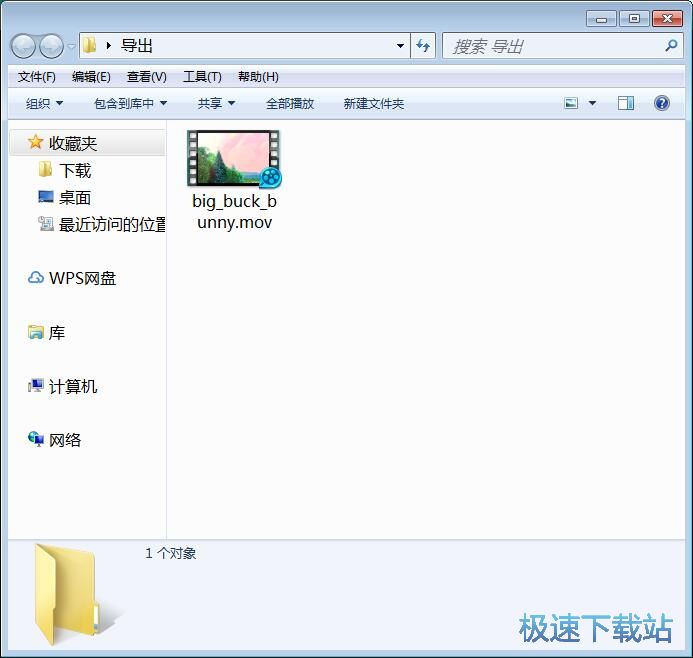Open WPS网盘 in the navigation pane

tap(82, 278)
